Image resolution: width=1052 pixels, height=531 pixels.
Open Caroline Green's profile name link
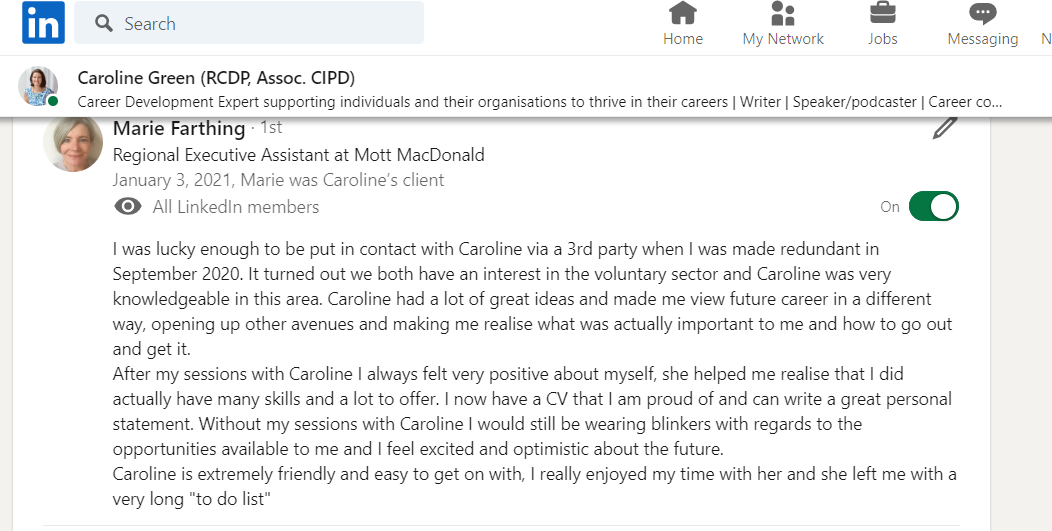coord(217,78)
